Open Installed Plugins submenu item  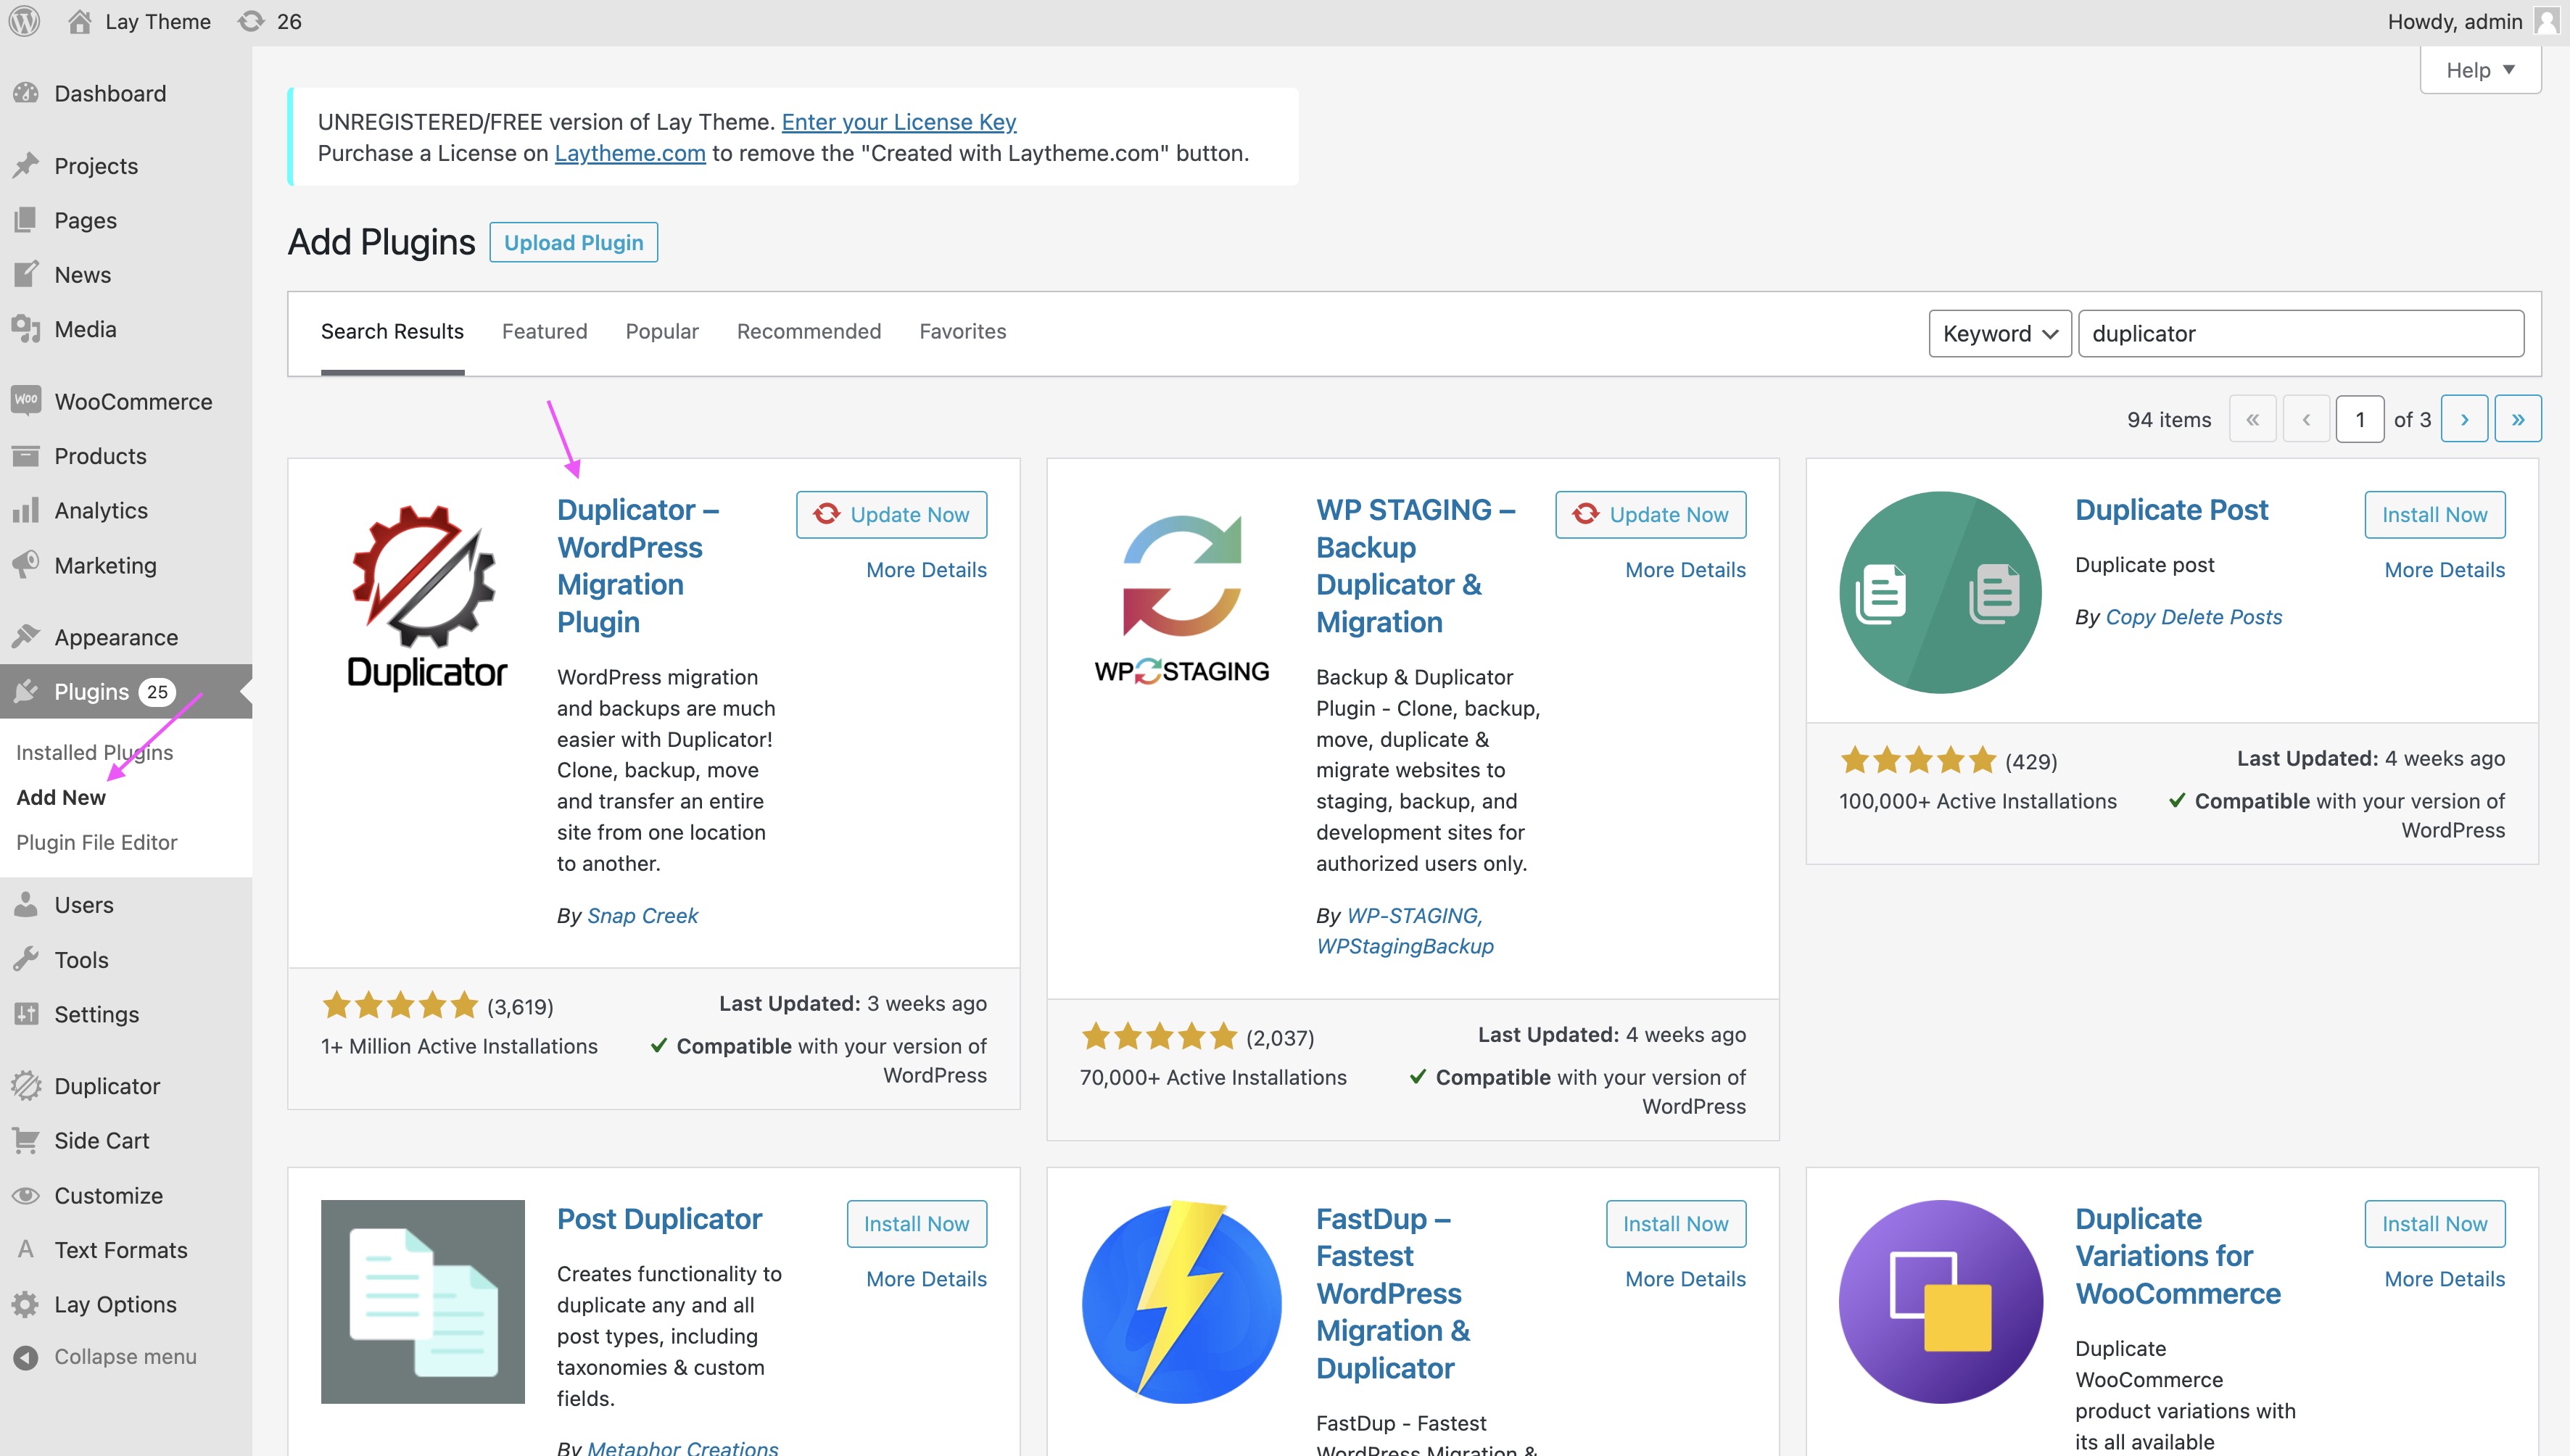[95, 752]
